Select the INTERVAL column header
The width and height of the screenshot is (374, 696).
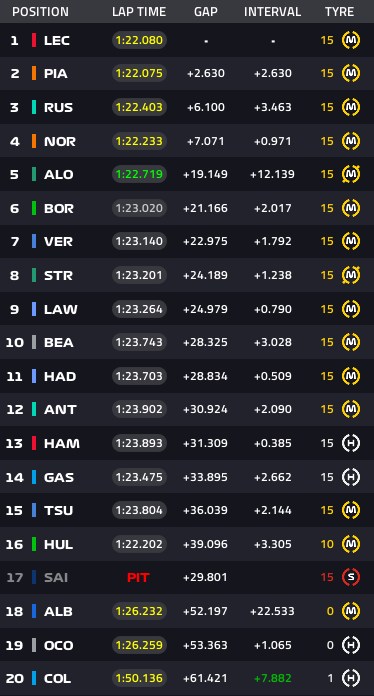(x=272, y=12)
